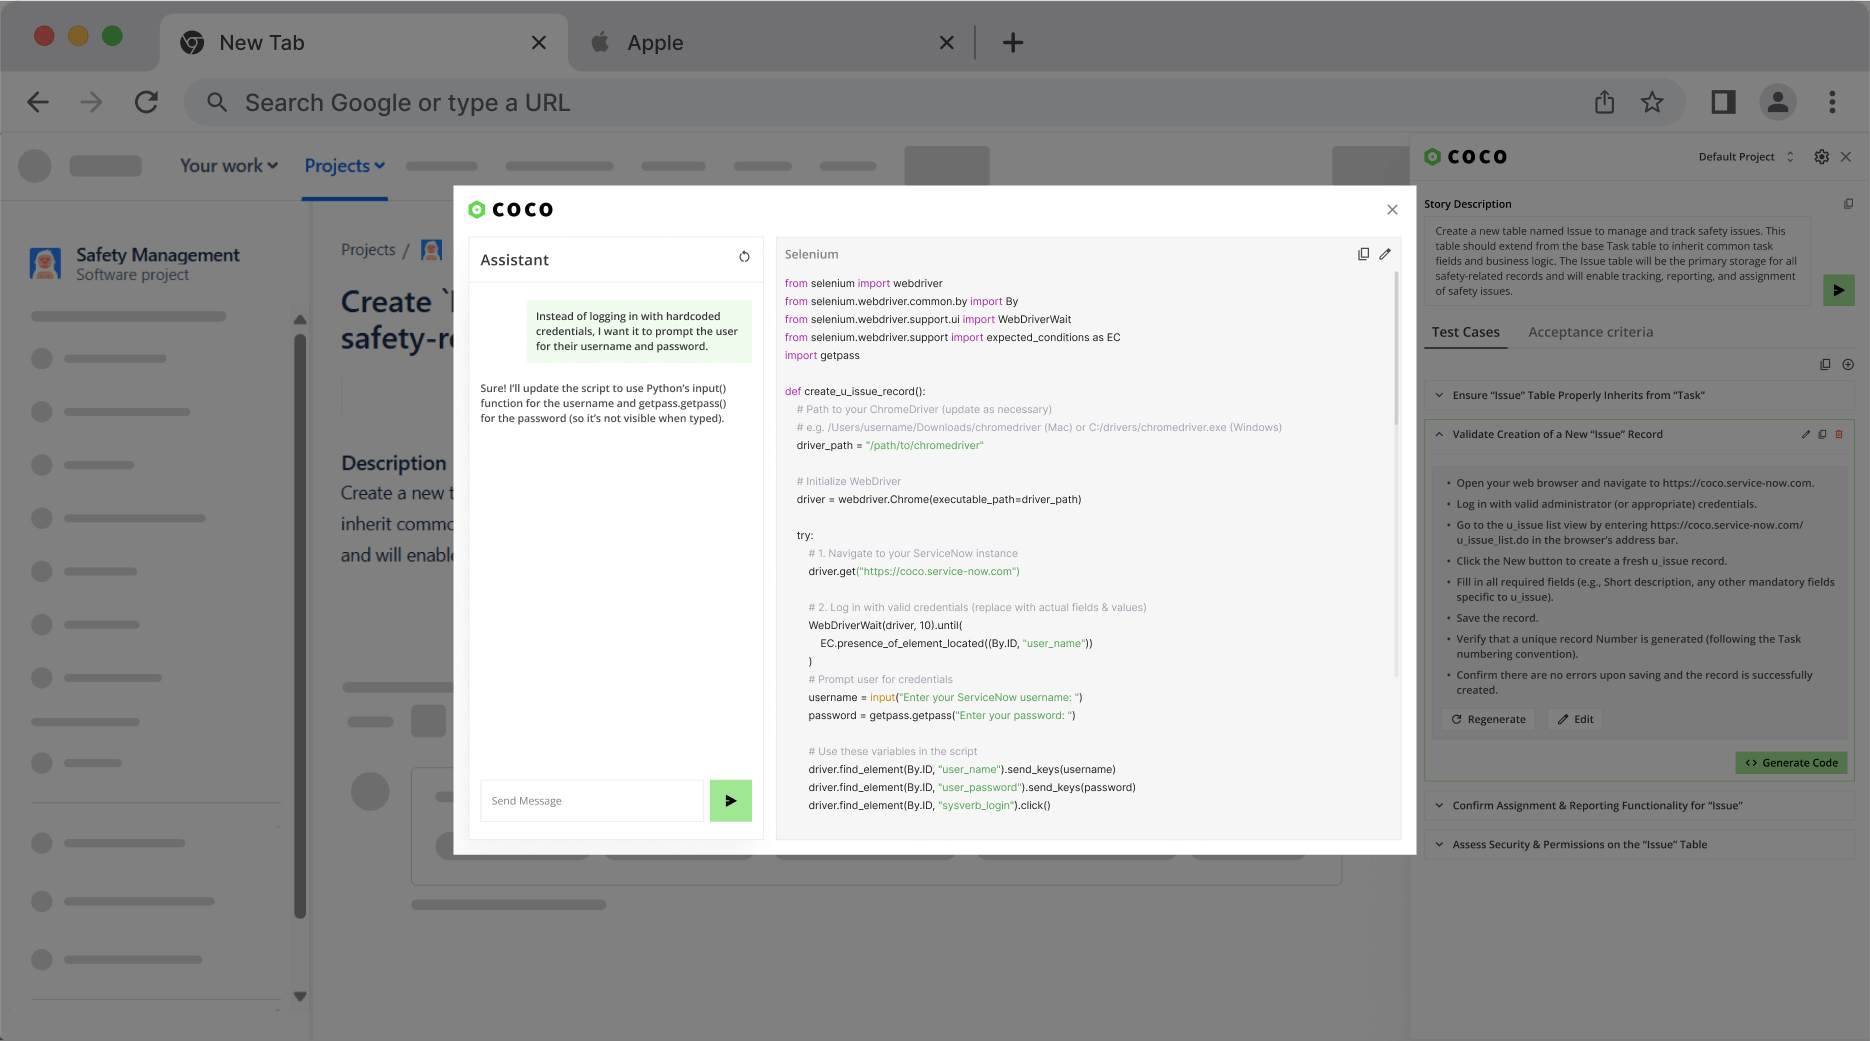Copy the Selenium code to clipboard
Viewport: 1870px width, 1041px height.
[1363, 254]
